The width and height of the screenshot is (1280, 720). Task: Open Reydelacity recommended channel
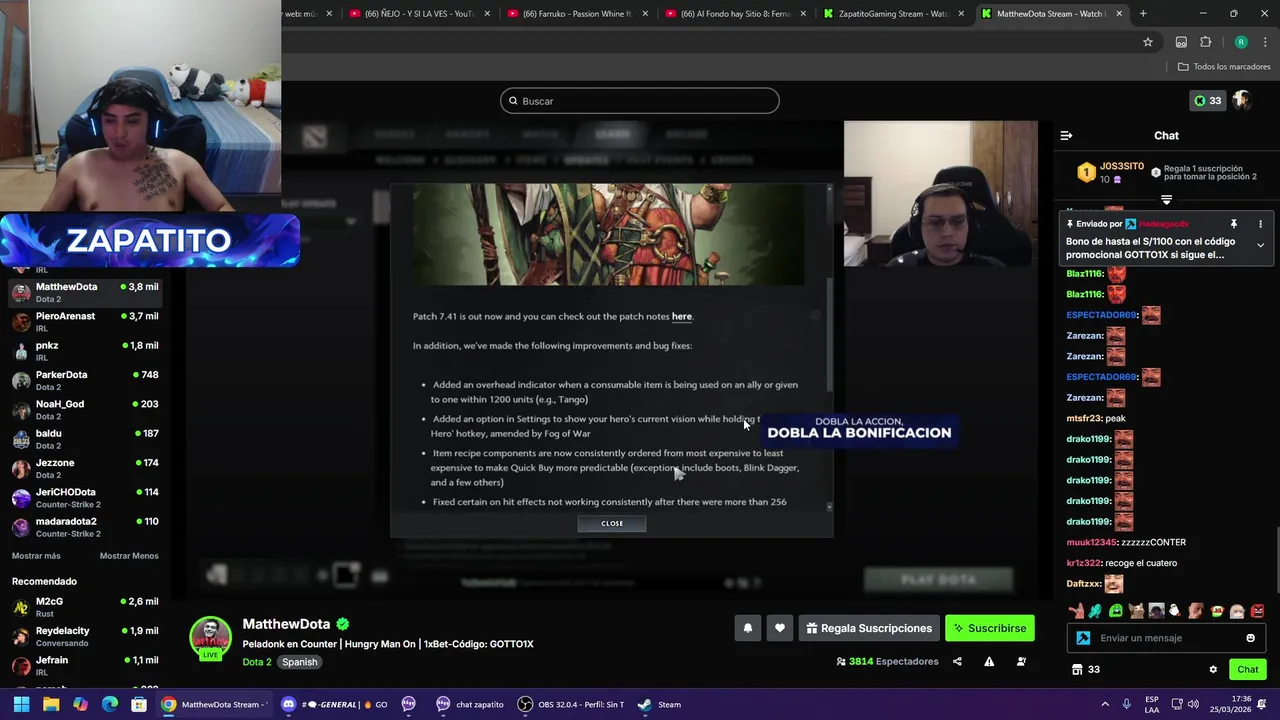click(85, 637)
